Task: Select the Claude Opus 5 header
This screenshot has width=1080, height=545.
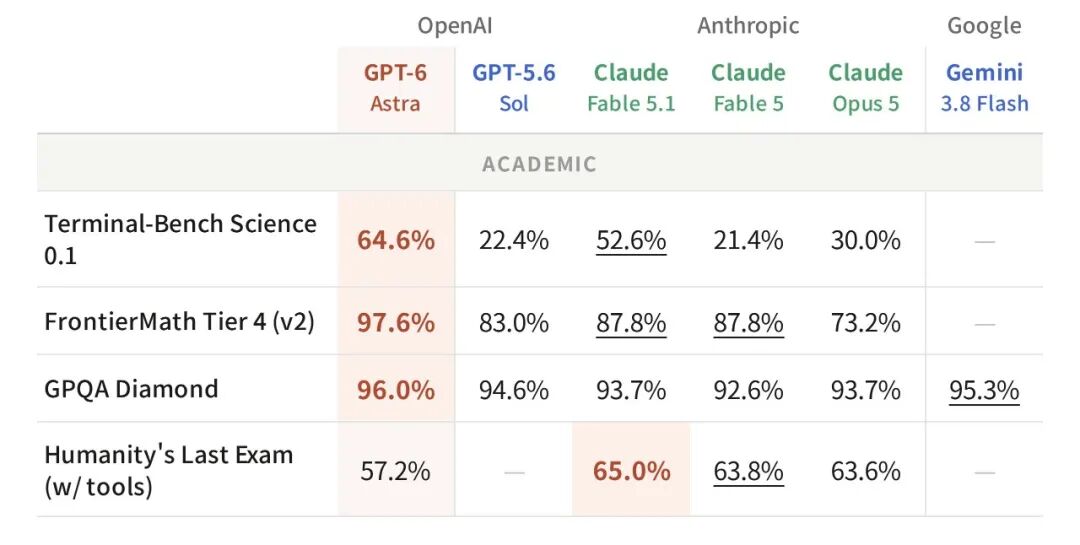Action: tap(866, 88)
